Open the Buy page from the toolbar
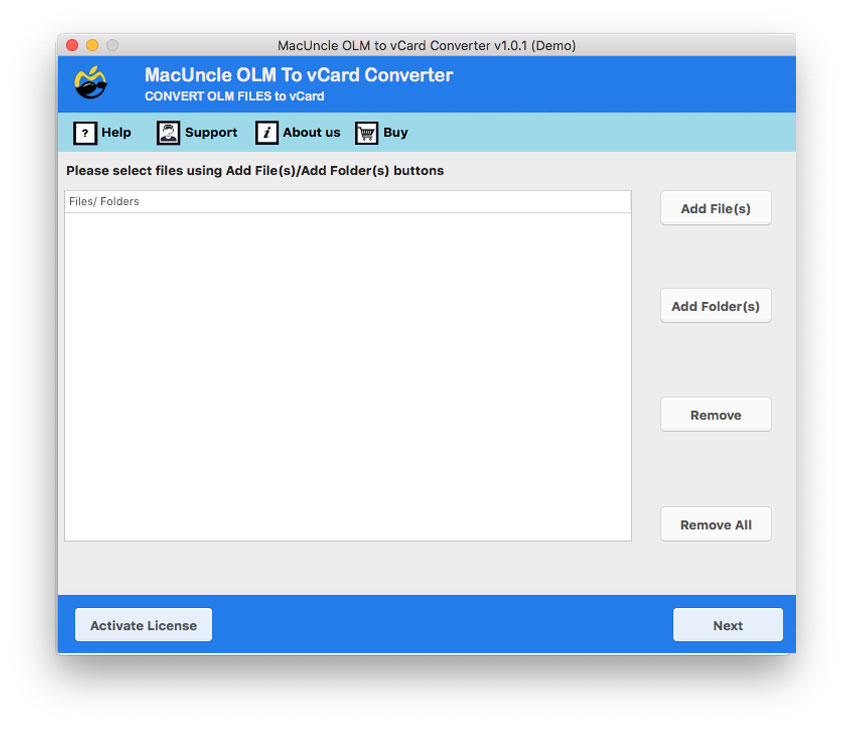This screenshot has width=846, height=729. pos(393,132)
